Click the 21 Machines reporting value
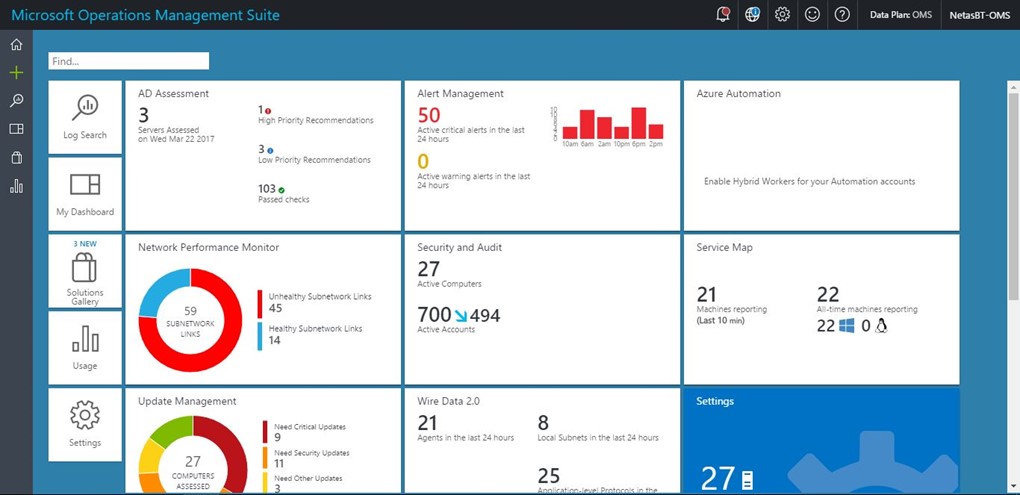 pyautogui.click(x=706, y=294)
